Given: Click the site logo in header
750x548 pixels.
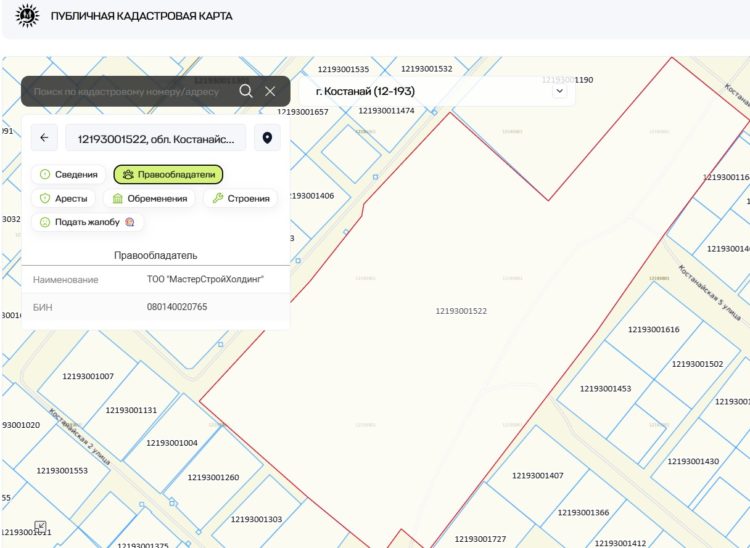Looking at the screenshot, I should pyautogui.click(x=27, y=16).
